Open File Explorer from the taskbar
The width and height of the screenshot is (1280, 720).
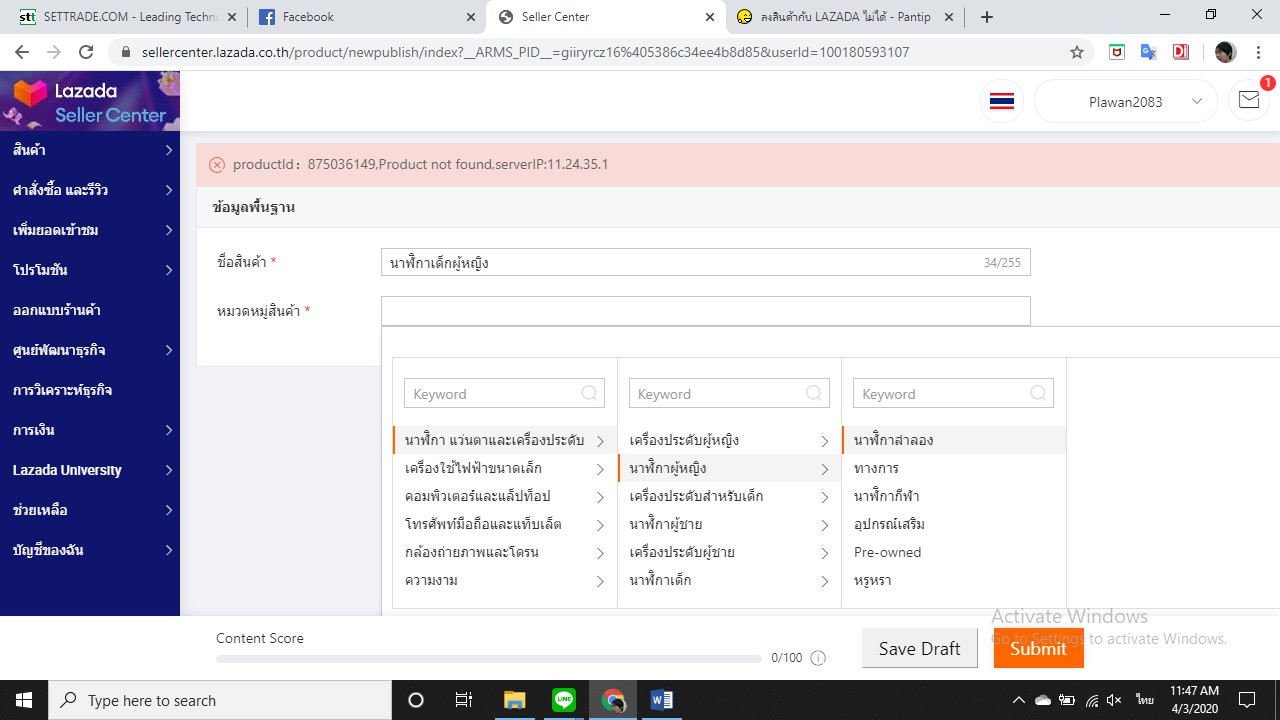[x=514, y=700]
